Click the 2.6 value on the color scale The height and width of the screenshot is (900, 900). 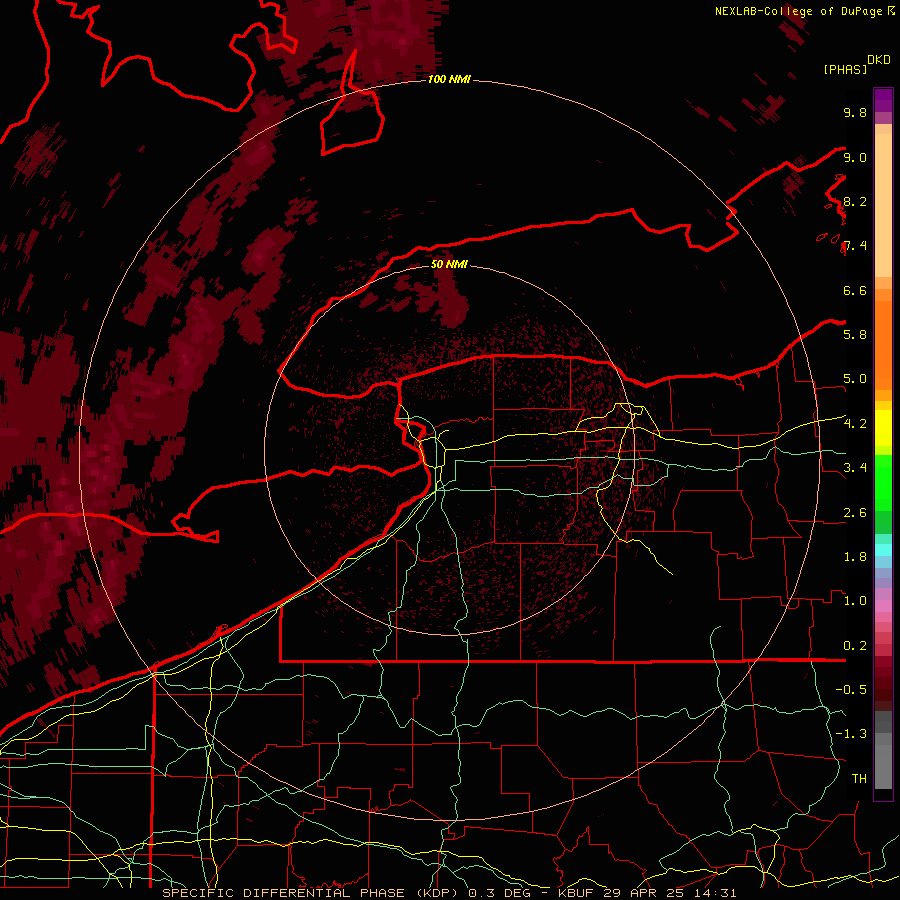(x=855, y=513)
